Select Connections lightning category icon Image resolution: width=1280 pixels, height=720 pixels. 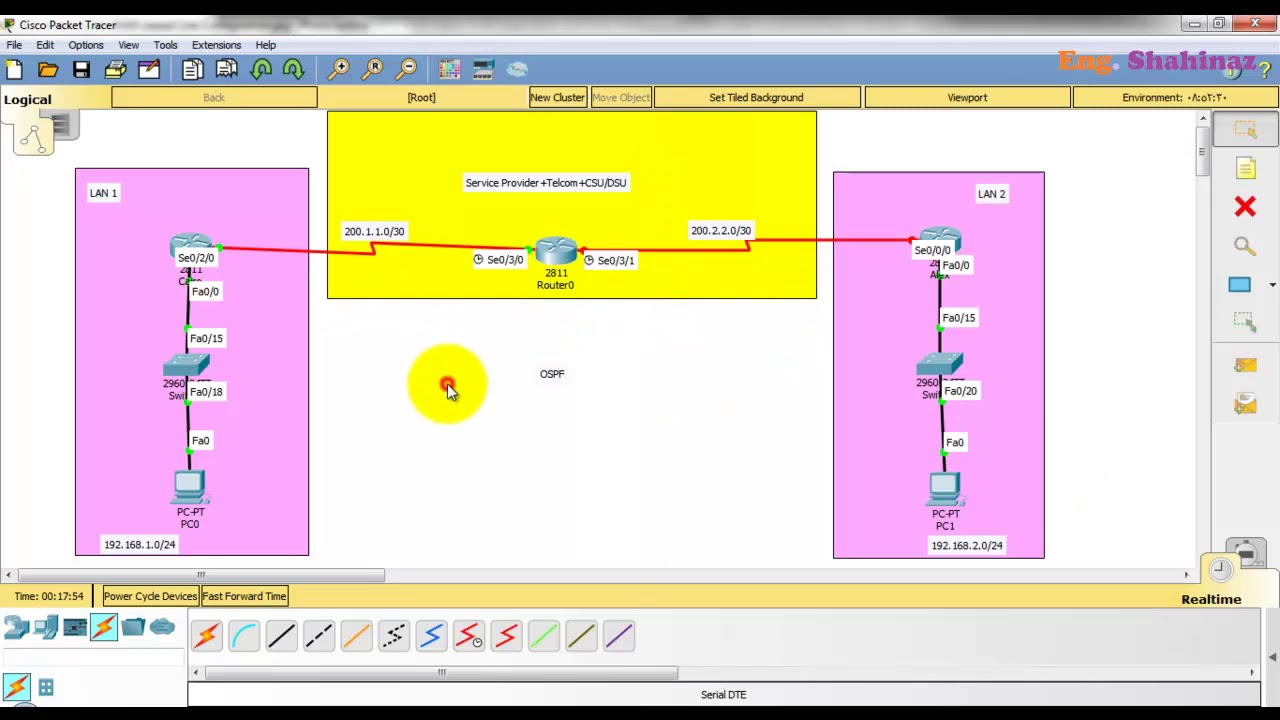coord(104,627)
